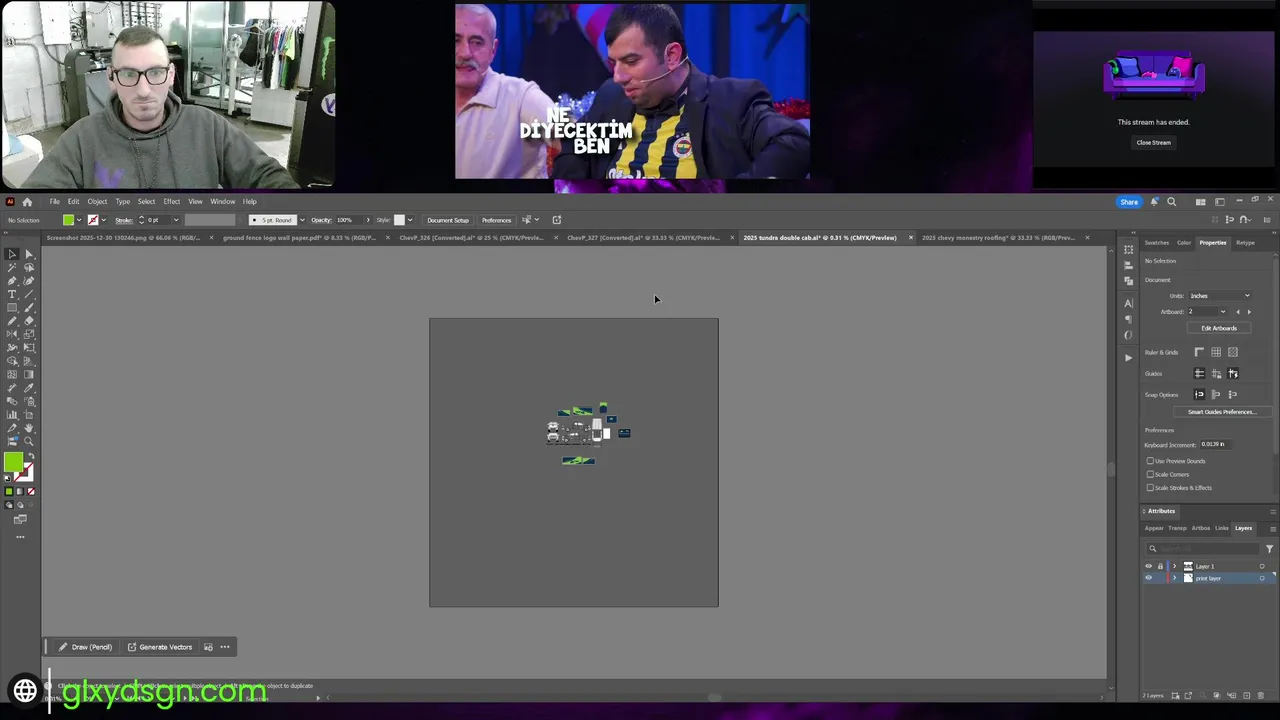Open the Window menu

[x=223, y=202]
